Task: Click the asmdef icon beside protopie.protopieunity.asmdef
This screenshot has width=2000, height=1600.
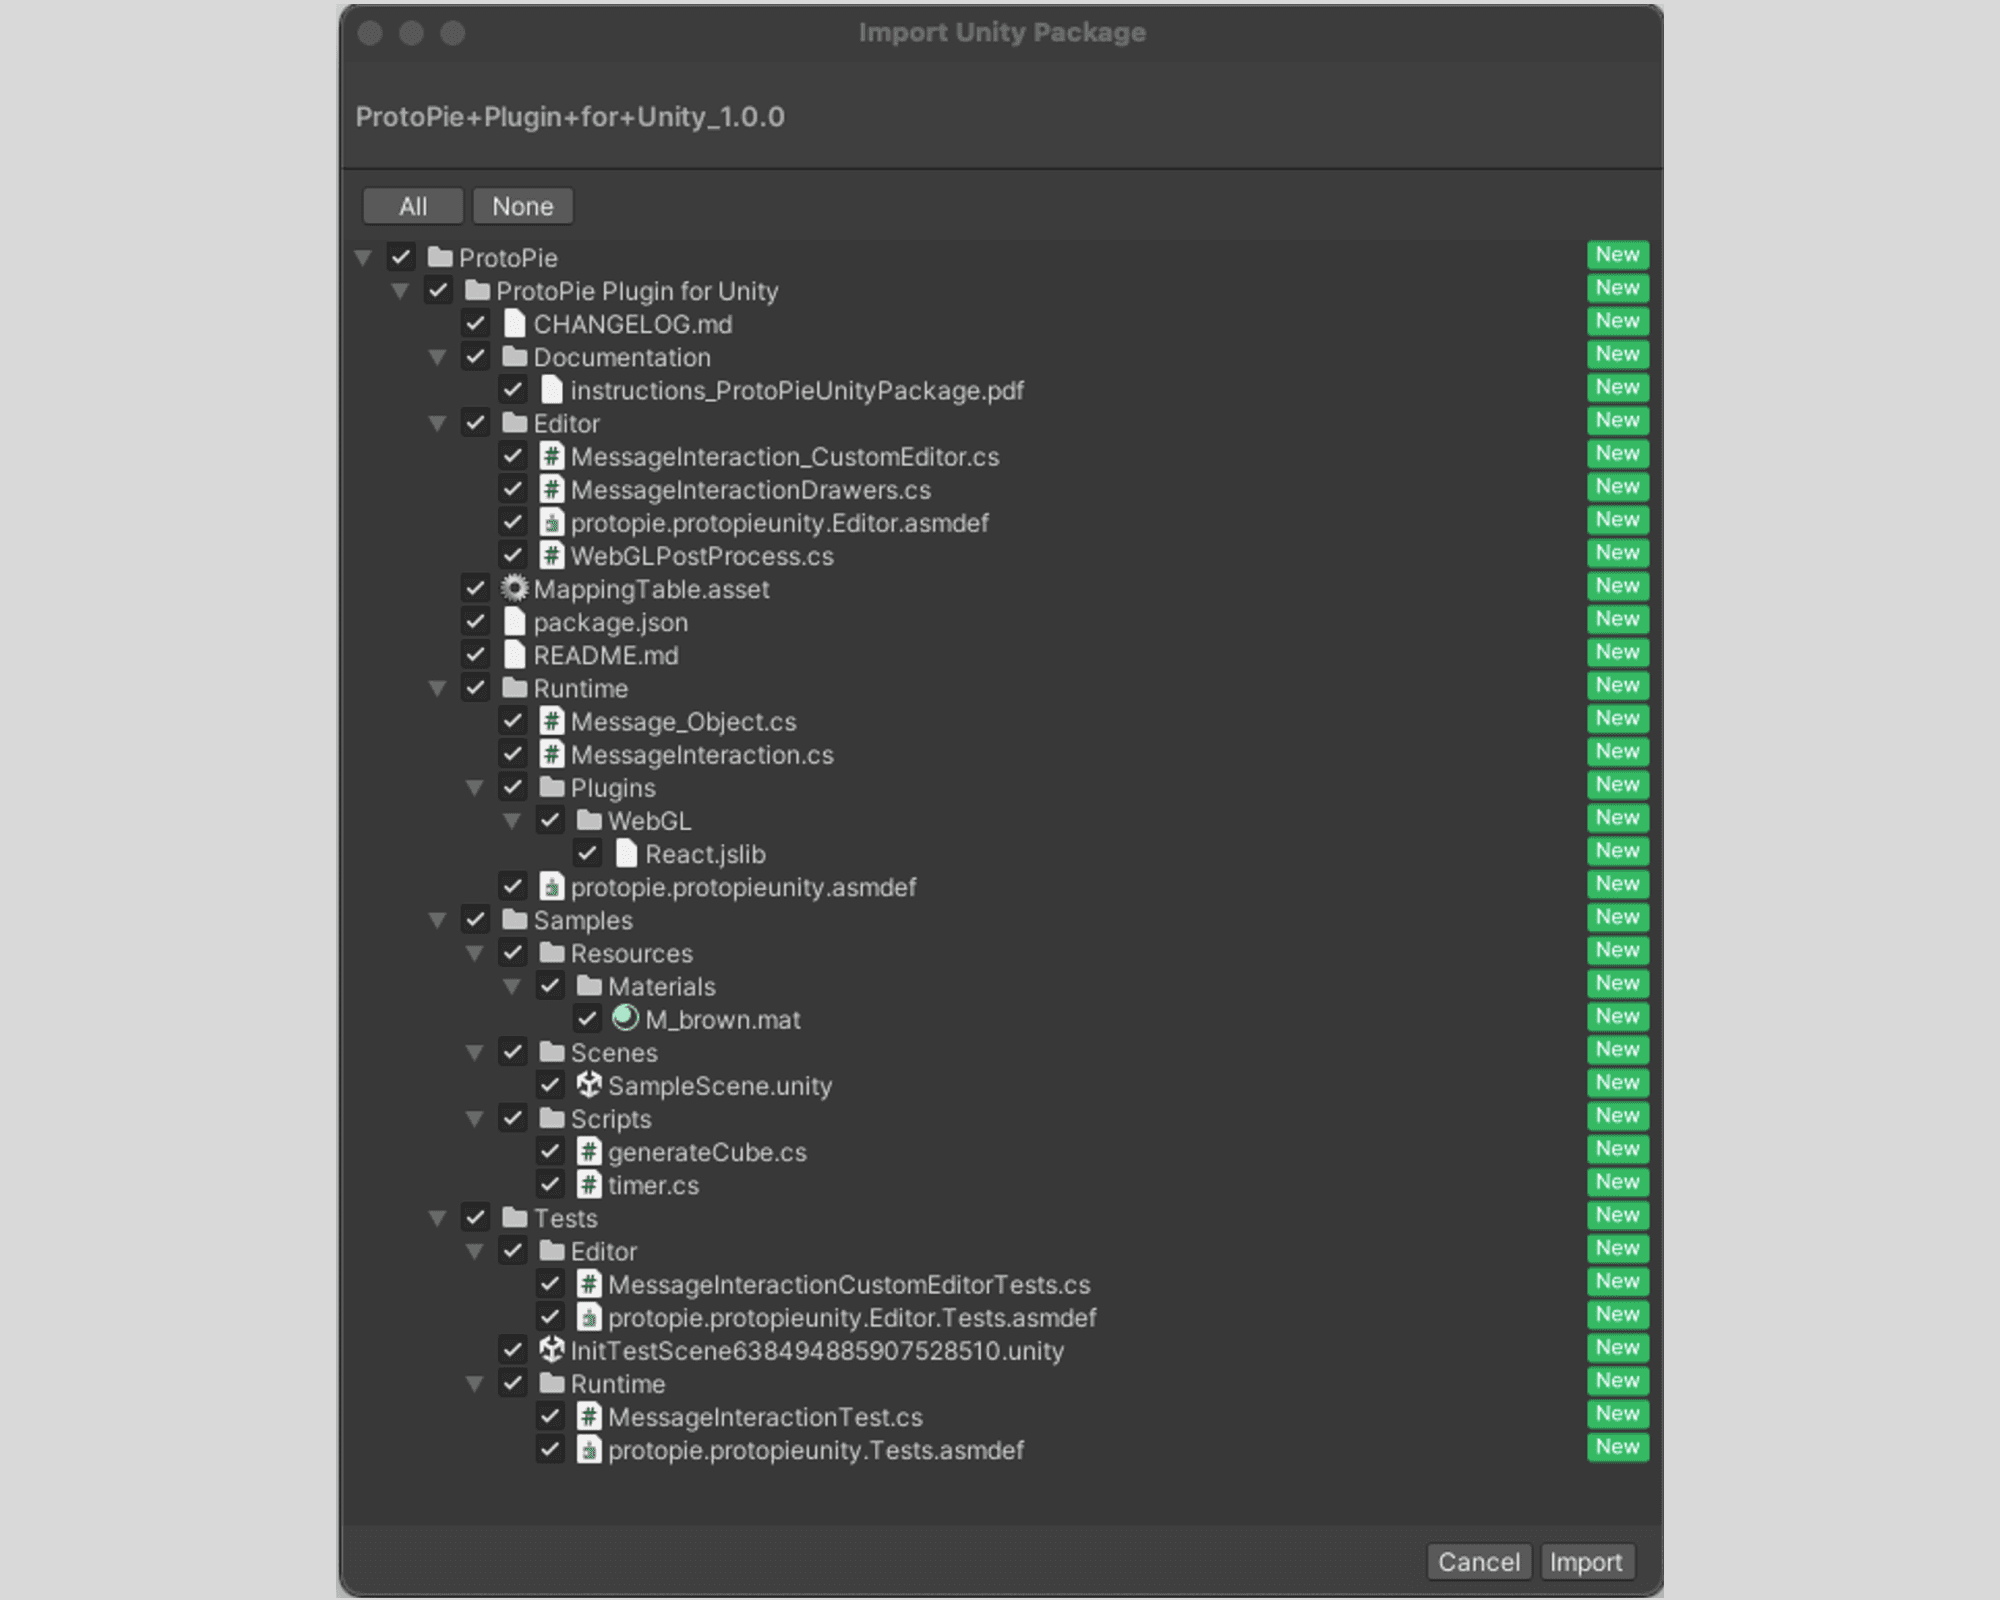Action: click(551, 887)
